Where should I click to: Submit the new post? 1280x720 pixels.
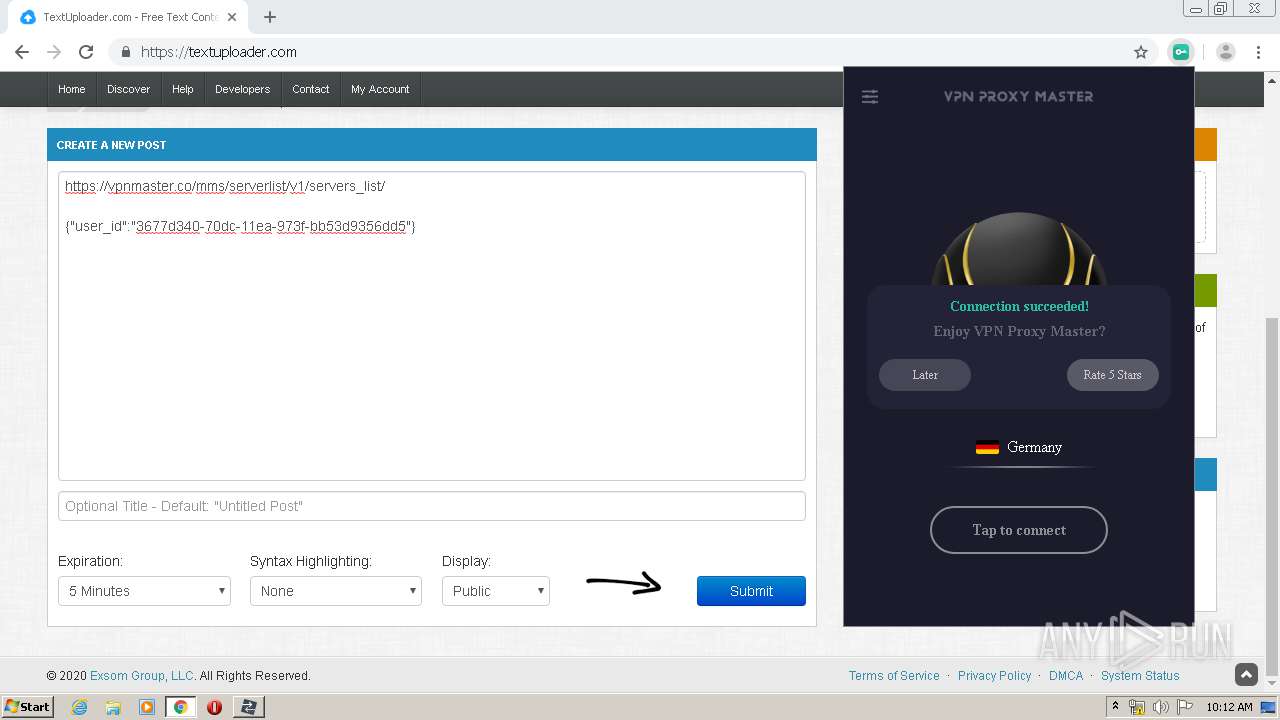[751, 591]
